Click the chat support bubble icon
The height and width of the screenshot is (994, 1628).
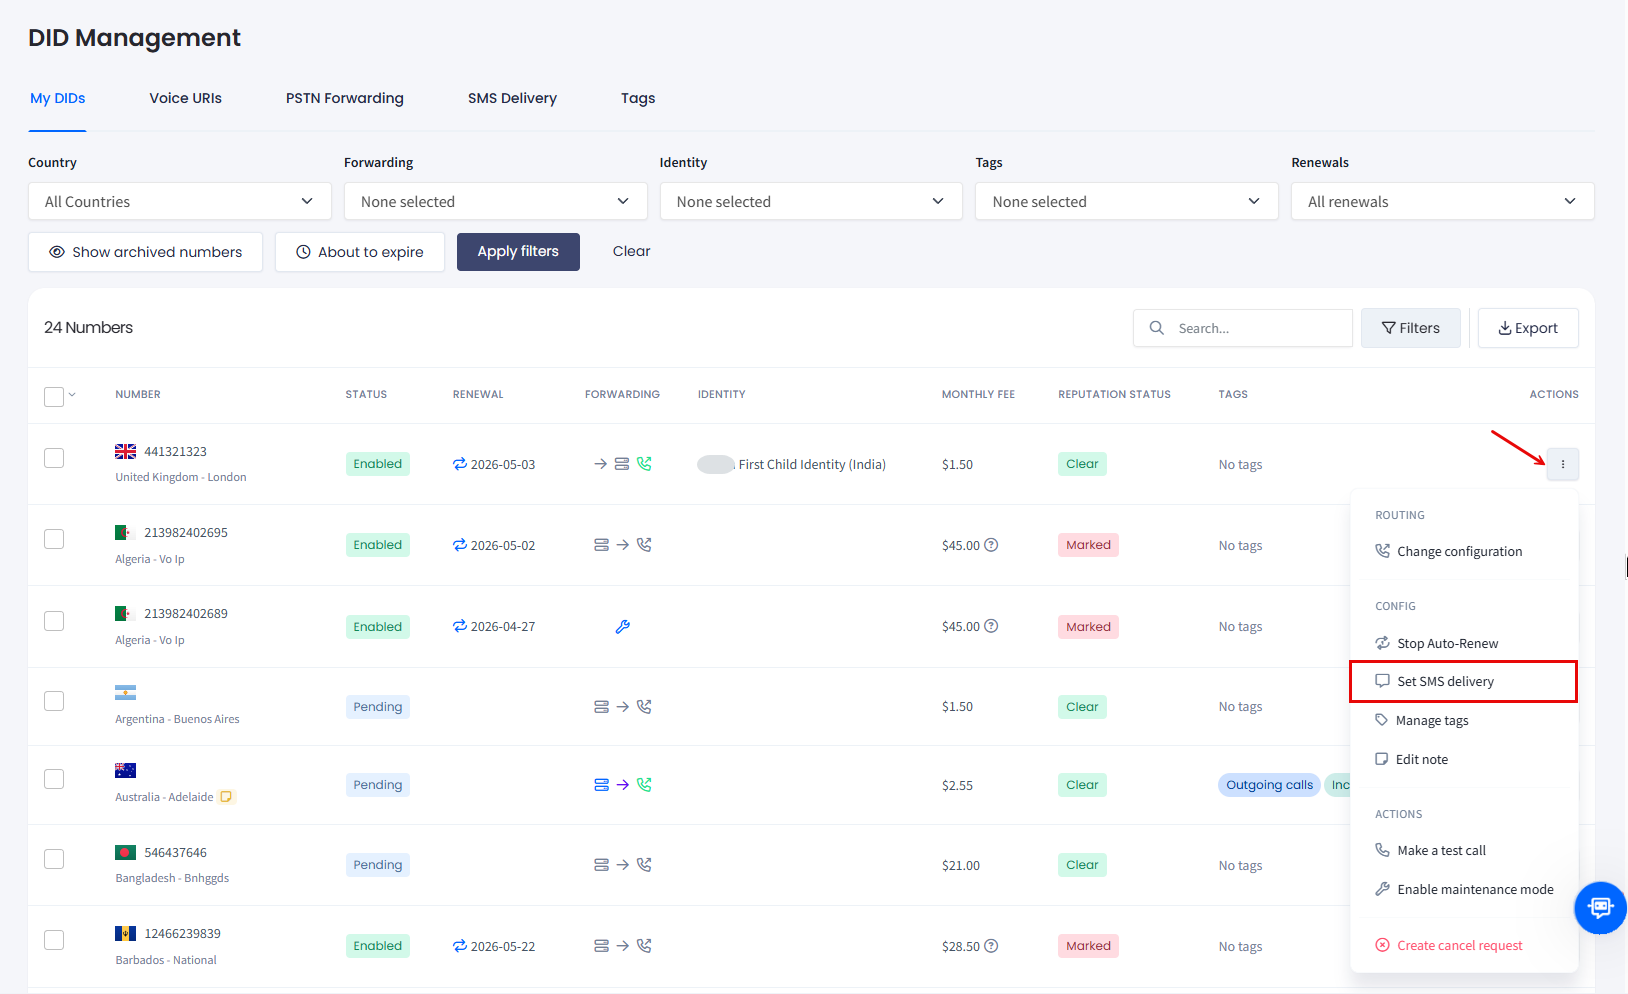click(x=1600, y=907)
